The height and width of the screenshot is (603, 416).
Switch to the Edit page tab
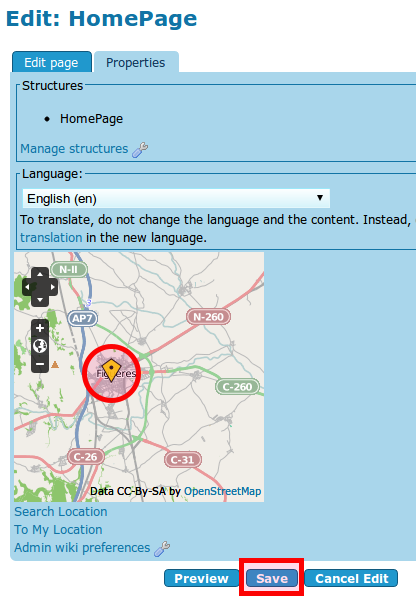point(52,62)
